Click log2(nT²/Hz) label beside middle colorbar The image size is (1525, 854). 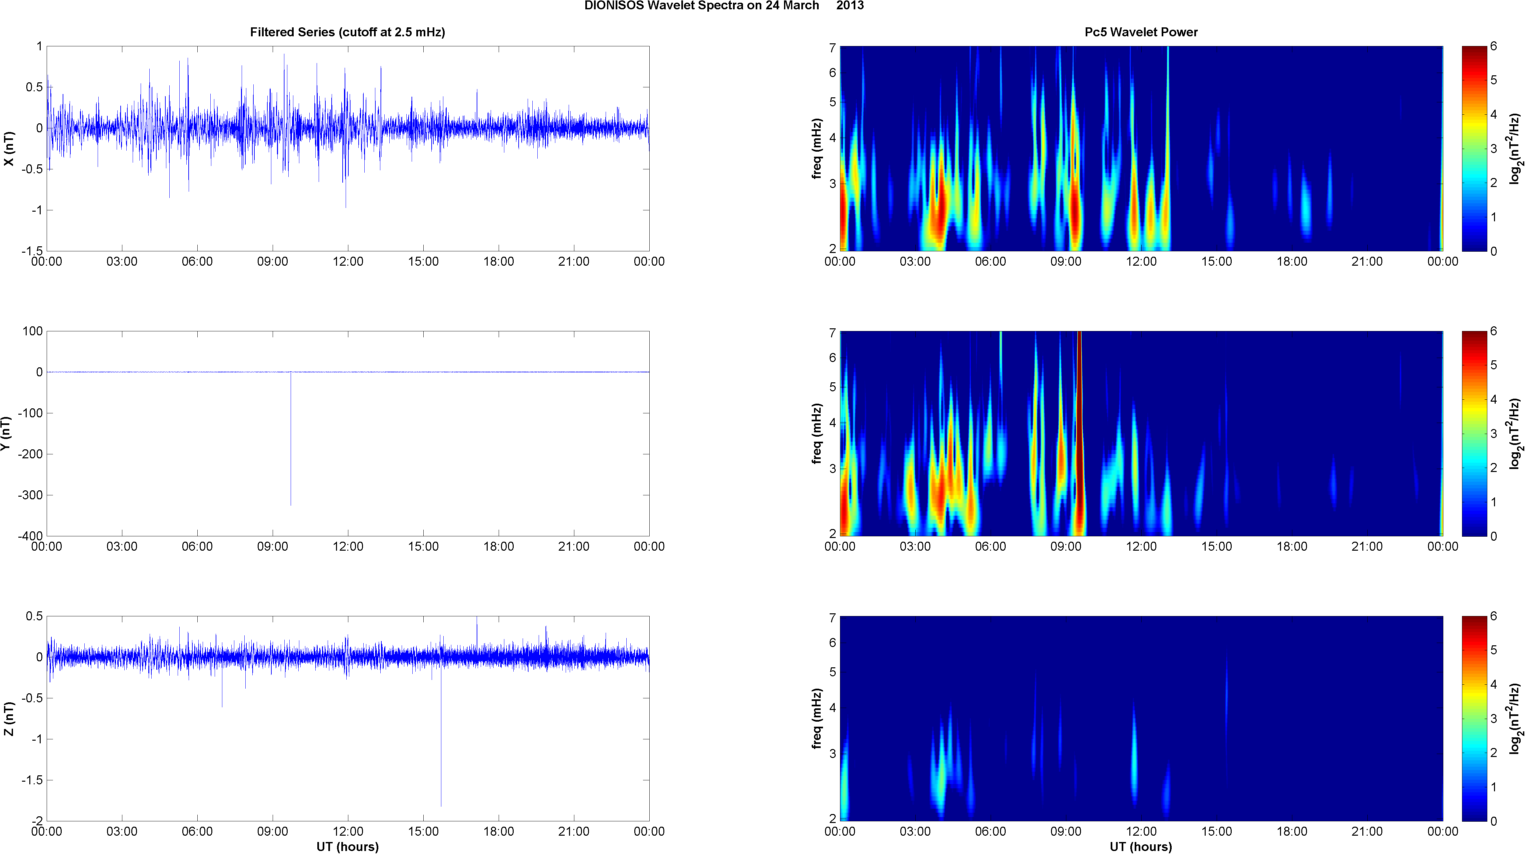click(x=1517, y=433)
